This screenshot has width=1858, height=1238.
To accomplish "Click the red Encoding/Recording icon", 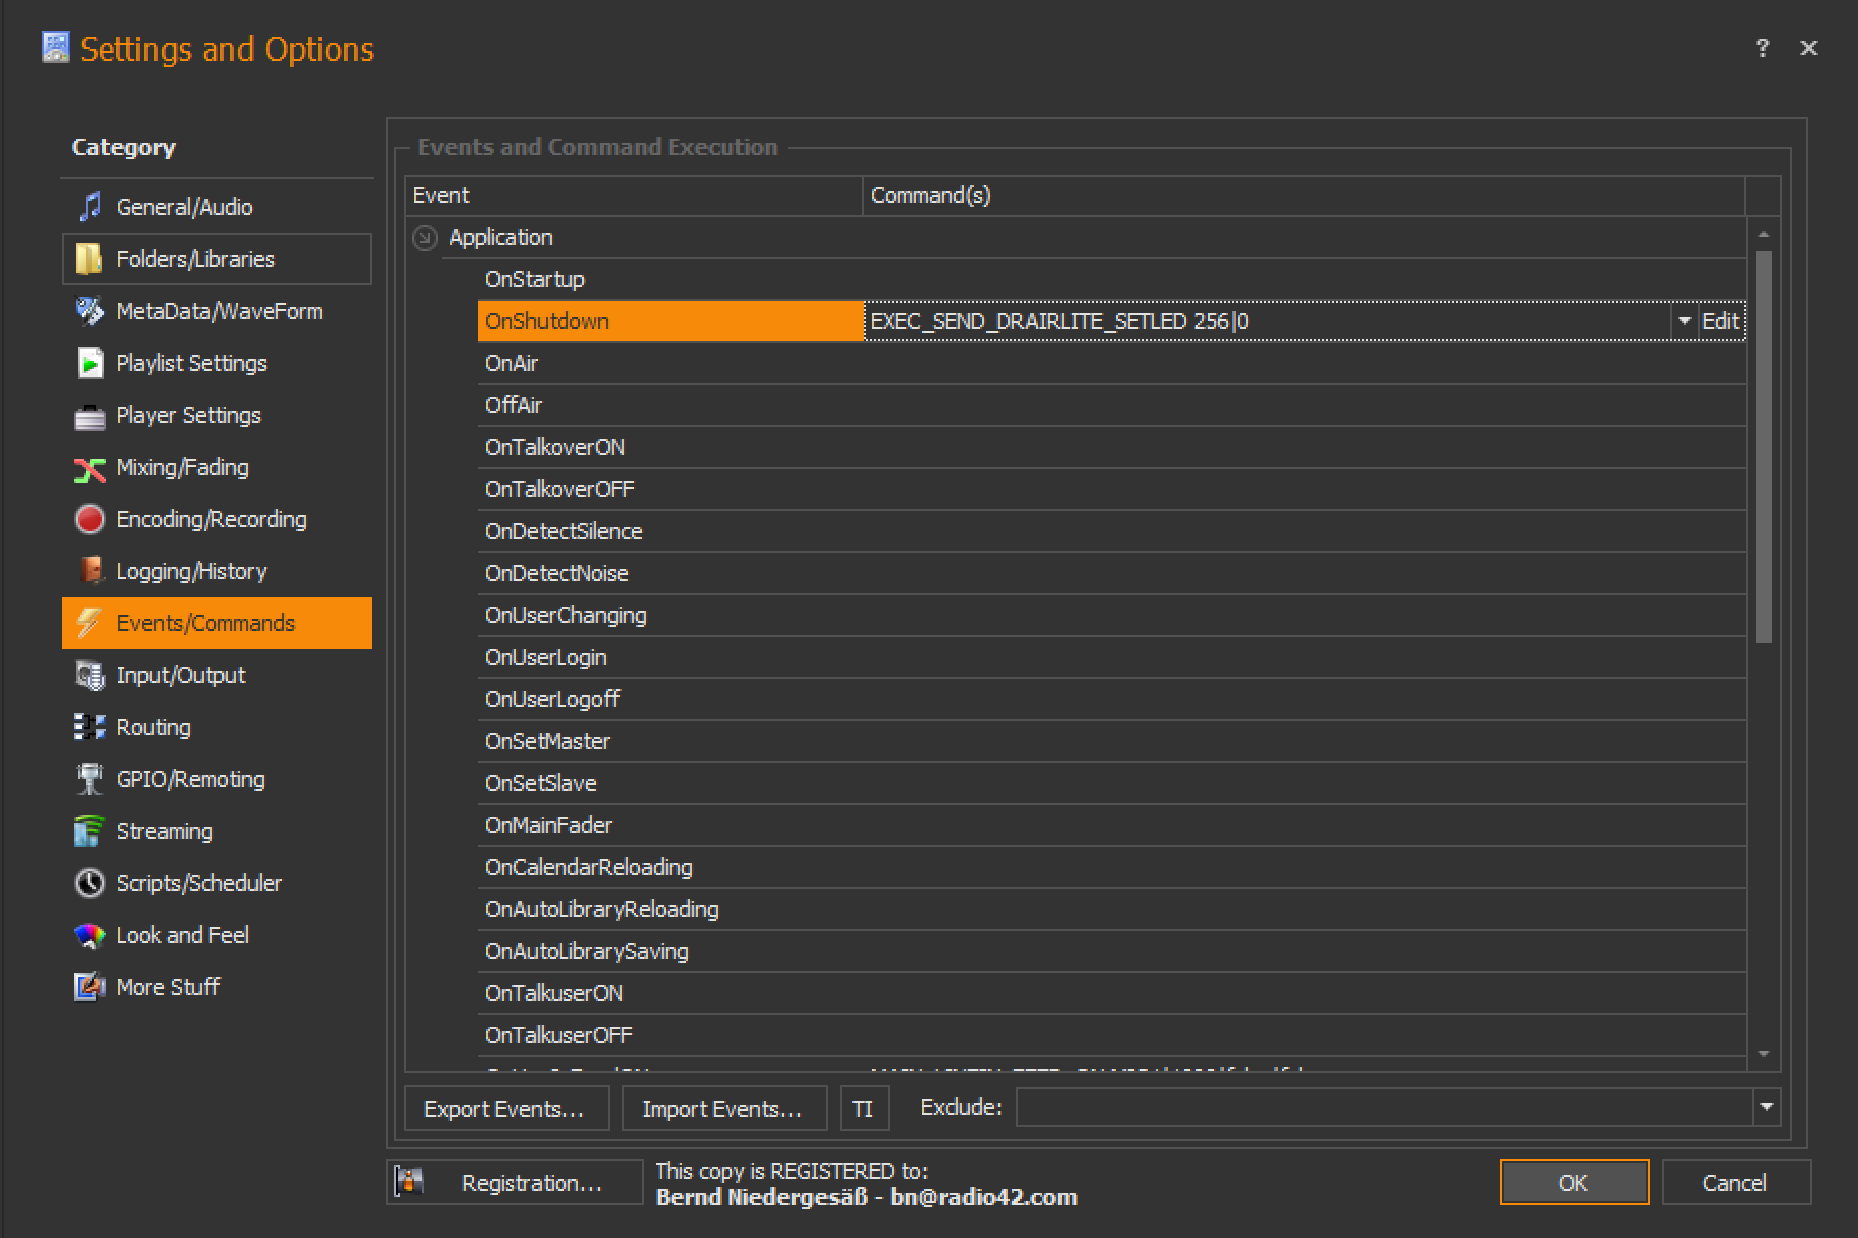I will click(90, 519).
